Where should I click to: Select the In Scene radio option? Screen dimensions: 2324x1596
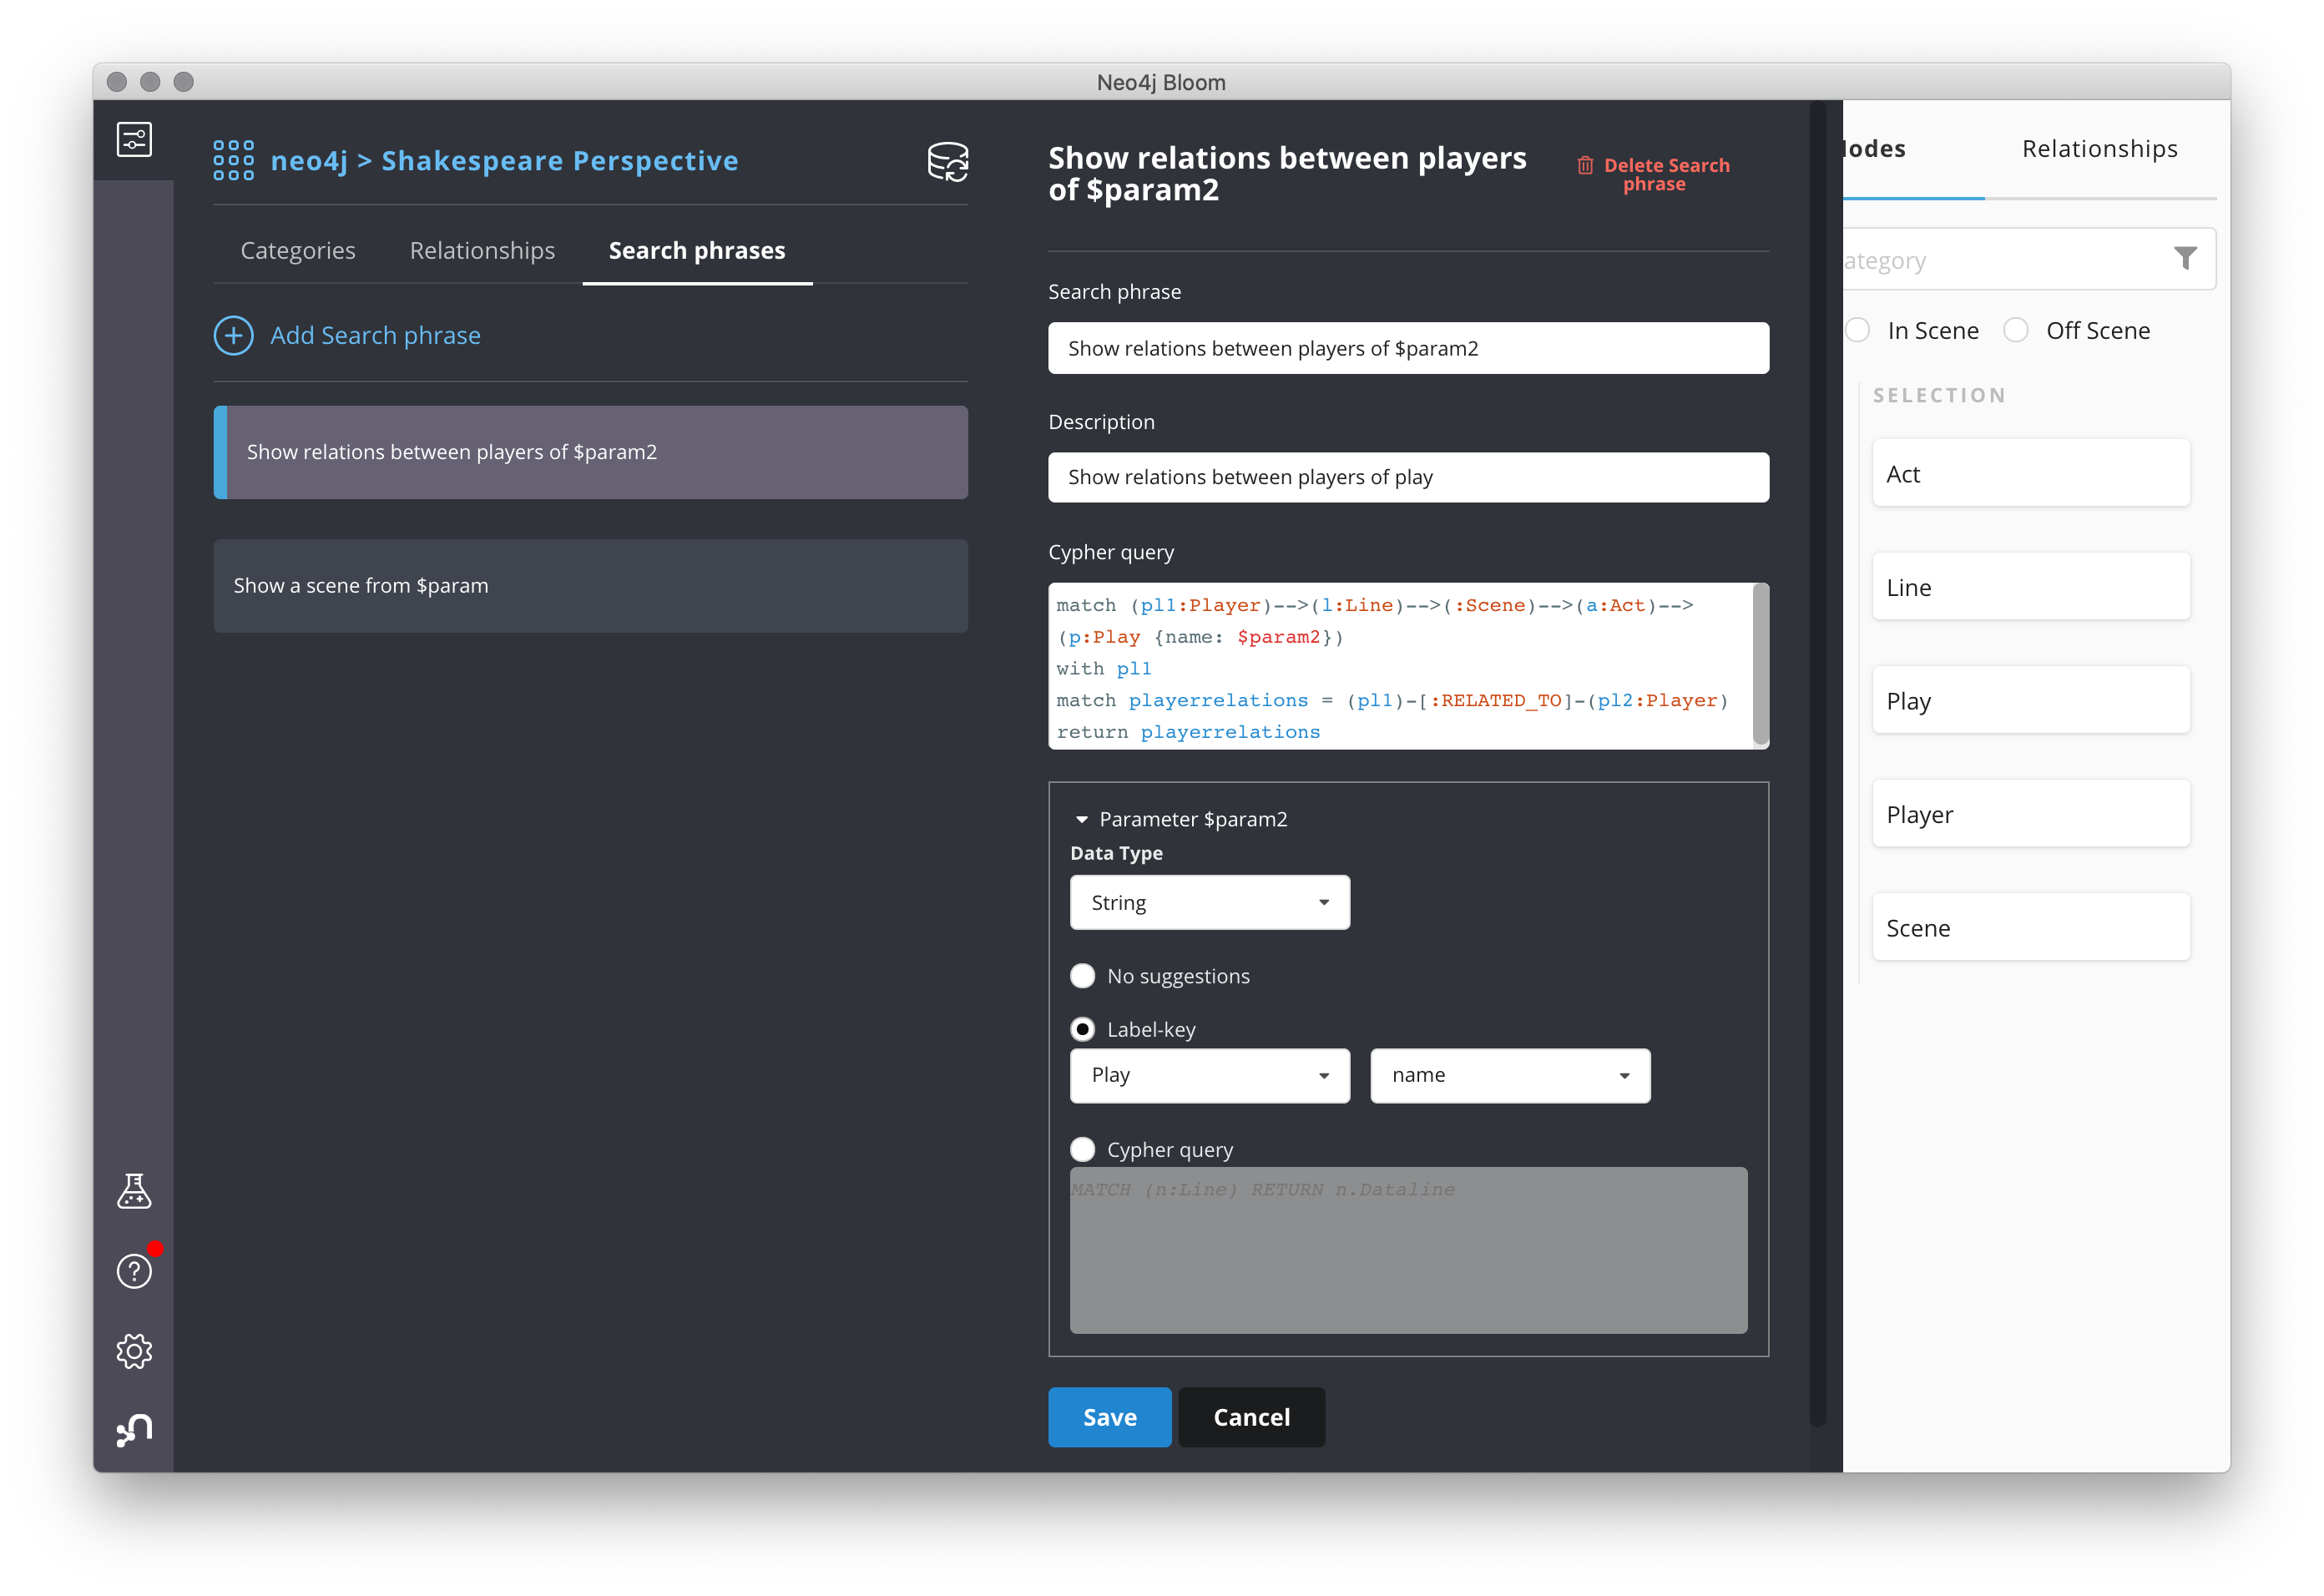click(x=1857, y=331)
